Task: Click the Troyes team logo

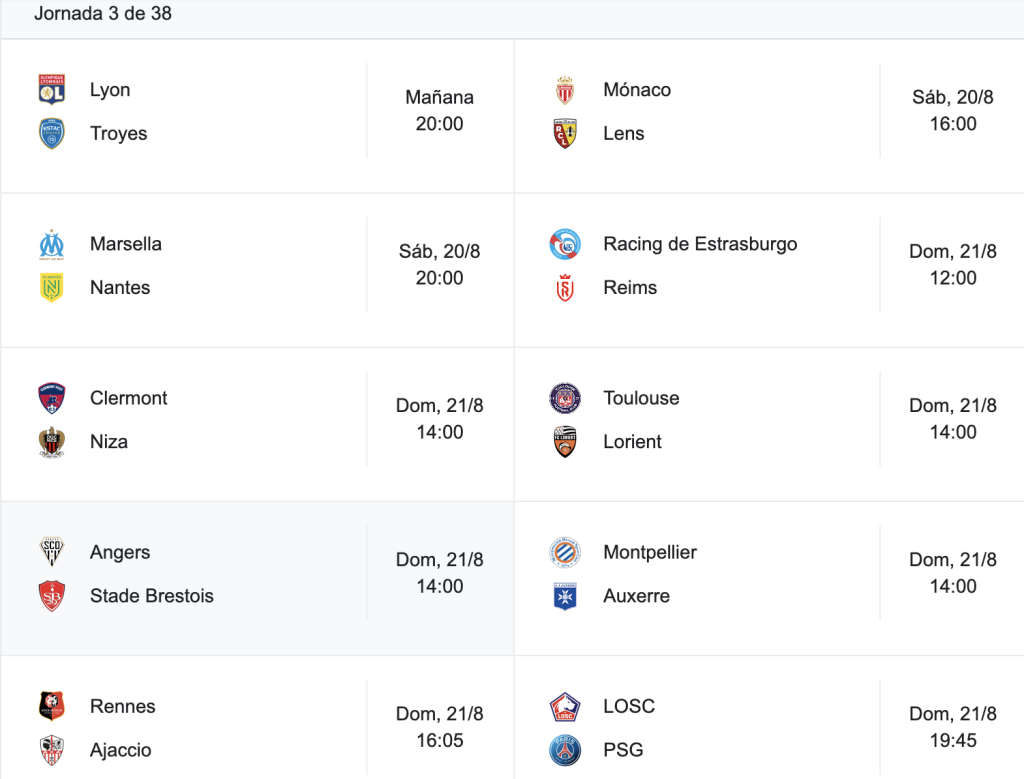Action: click(52, 133)
